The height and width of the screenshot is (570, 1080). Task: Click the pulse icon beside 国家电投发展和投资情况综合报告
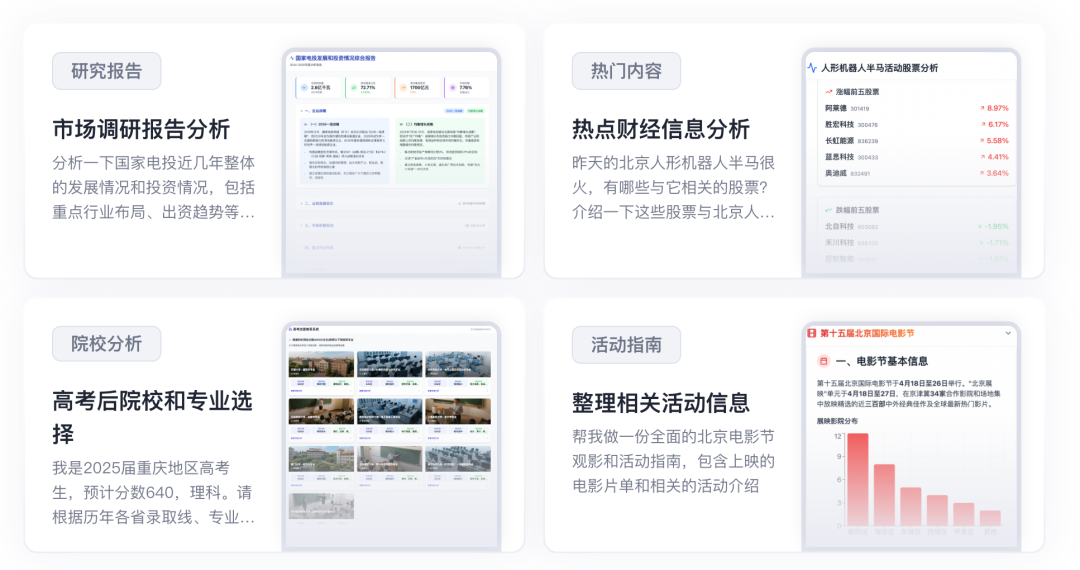pos(292,59)
